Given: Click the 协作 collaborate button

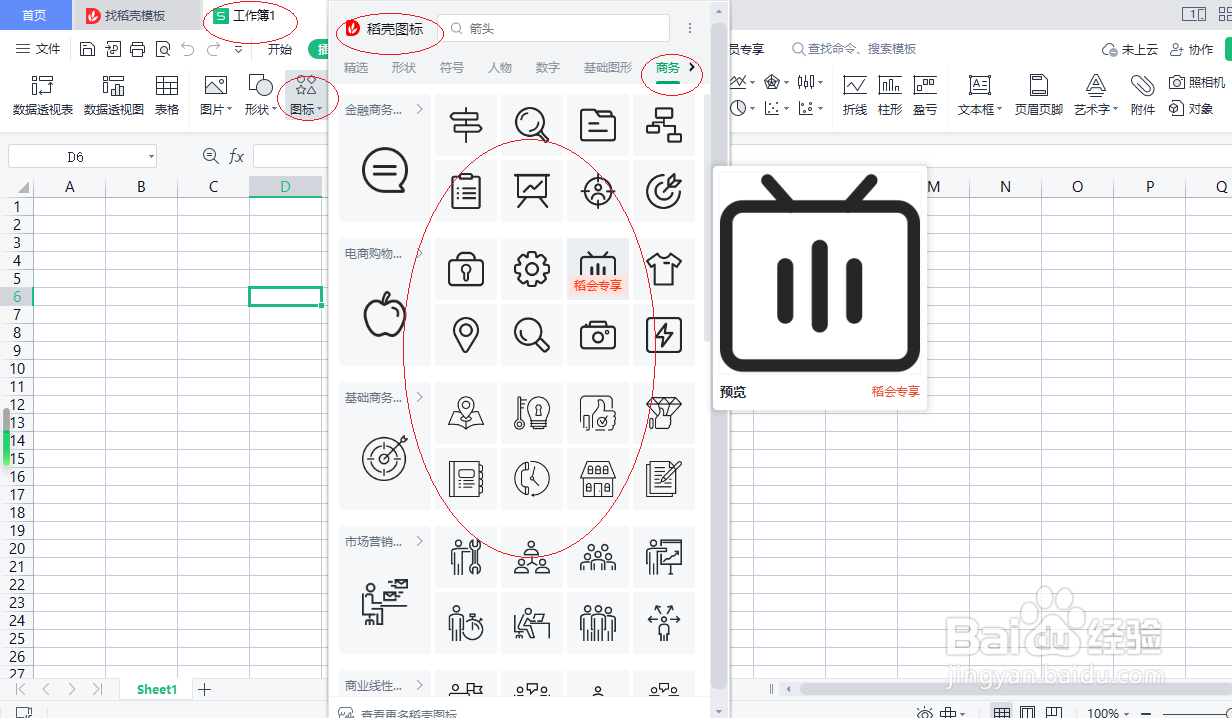Looking at the screenshot, I should click(1191, 49).
